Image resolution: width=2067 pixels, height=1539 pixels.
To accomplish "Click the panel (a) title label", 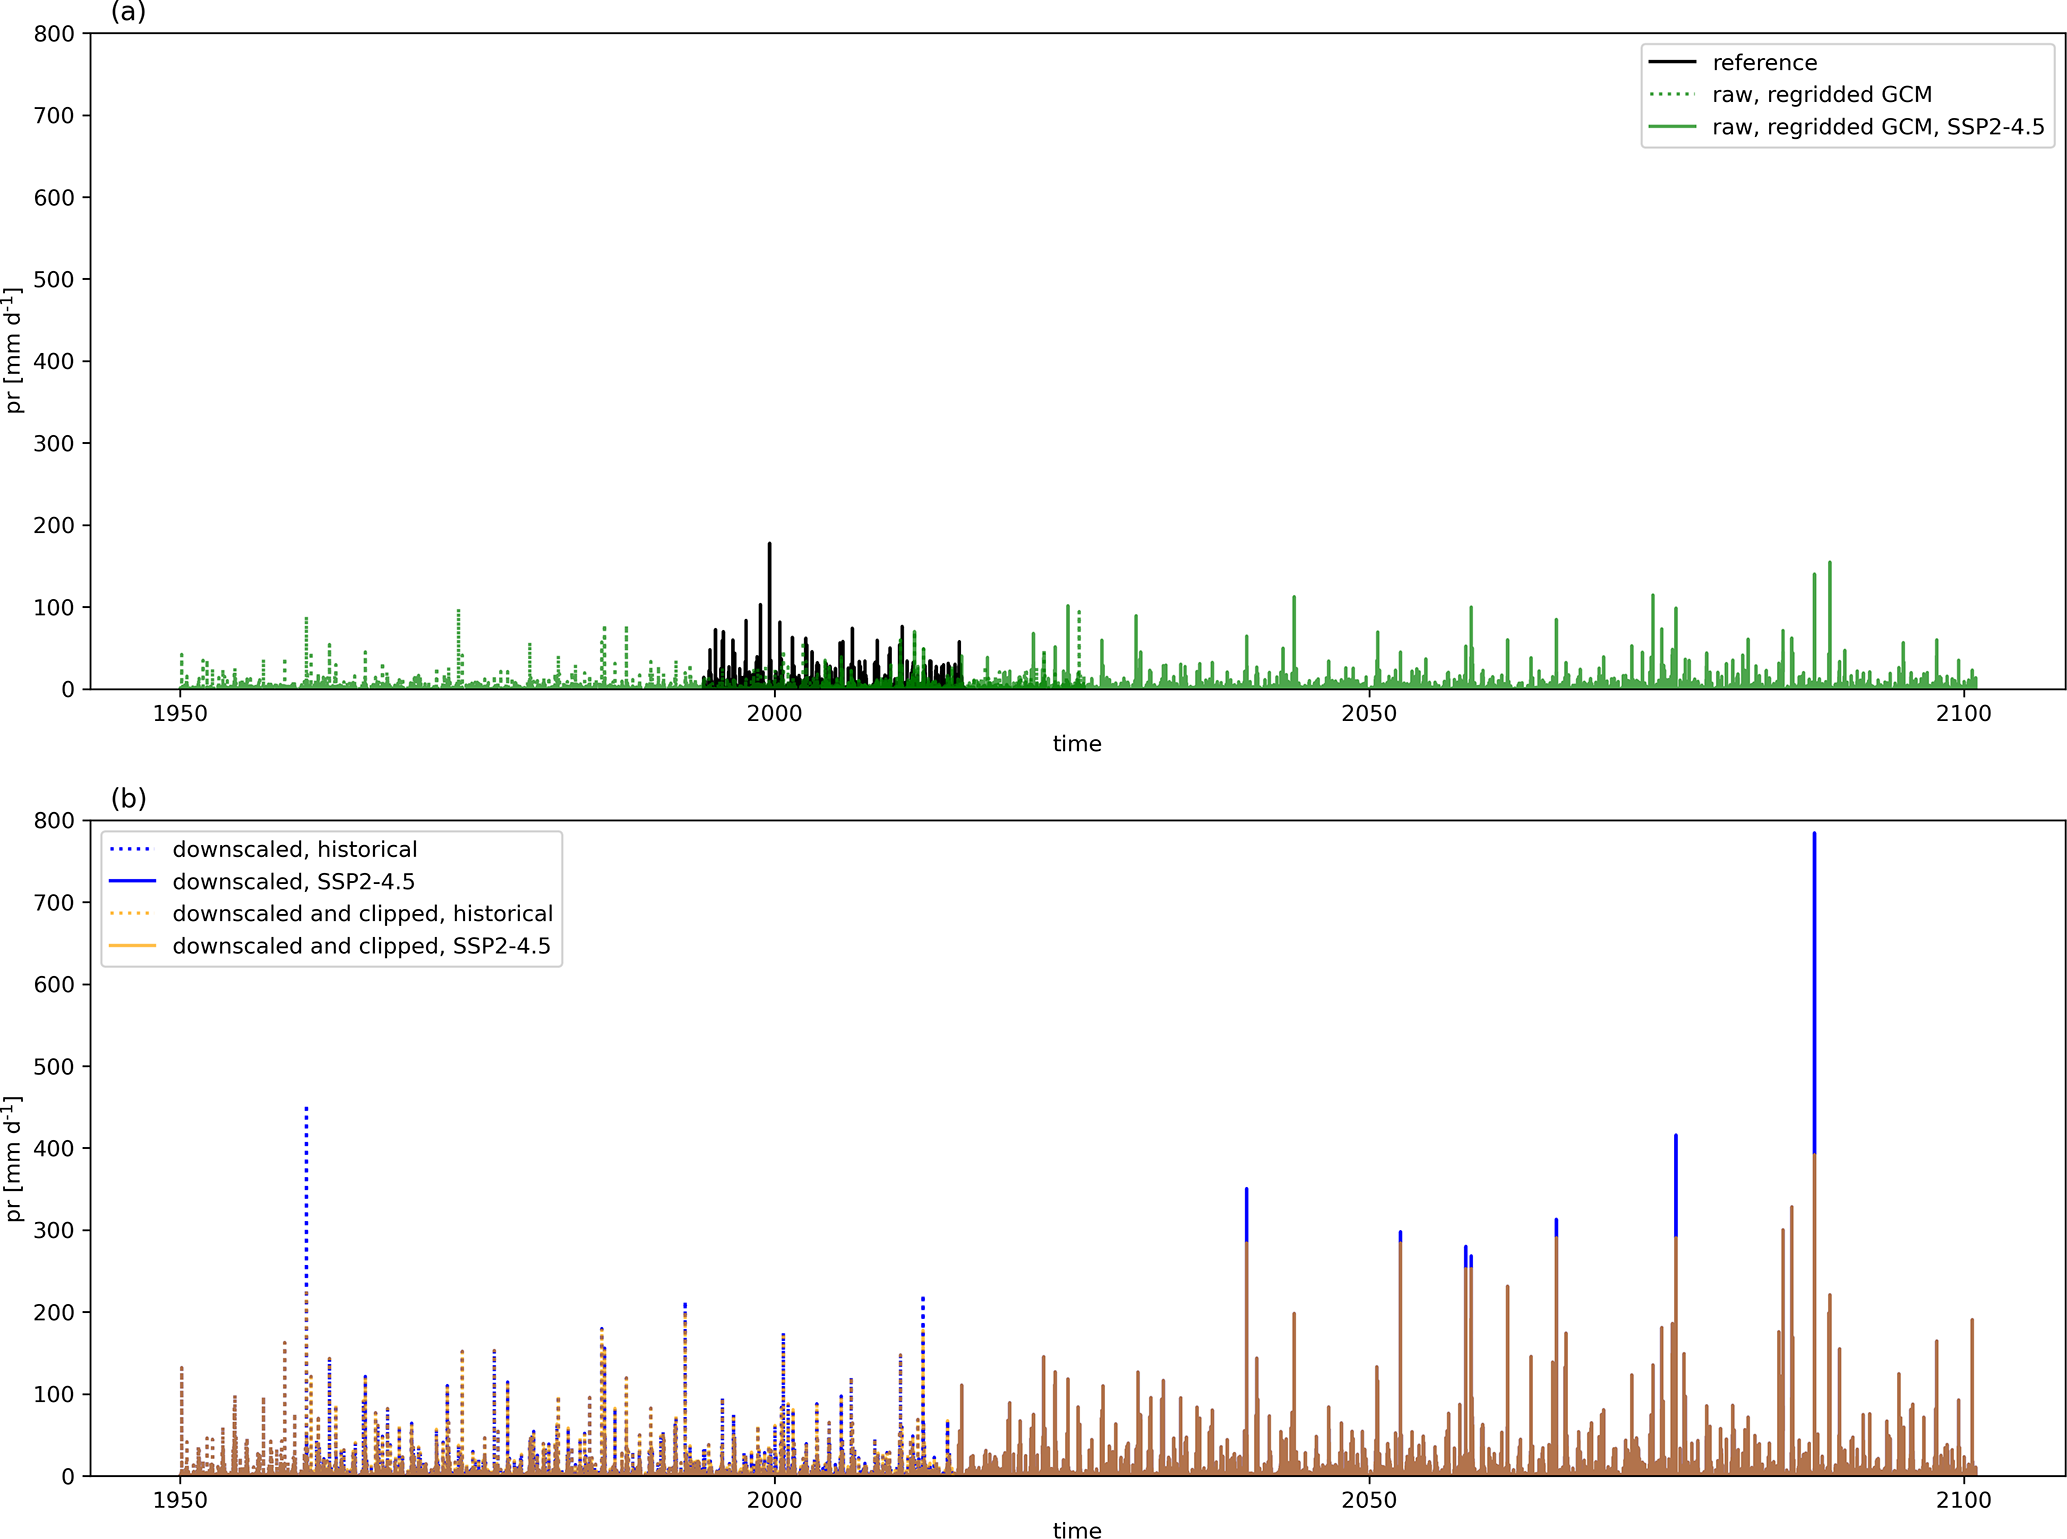I will (x=128, y=12).
